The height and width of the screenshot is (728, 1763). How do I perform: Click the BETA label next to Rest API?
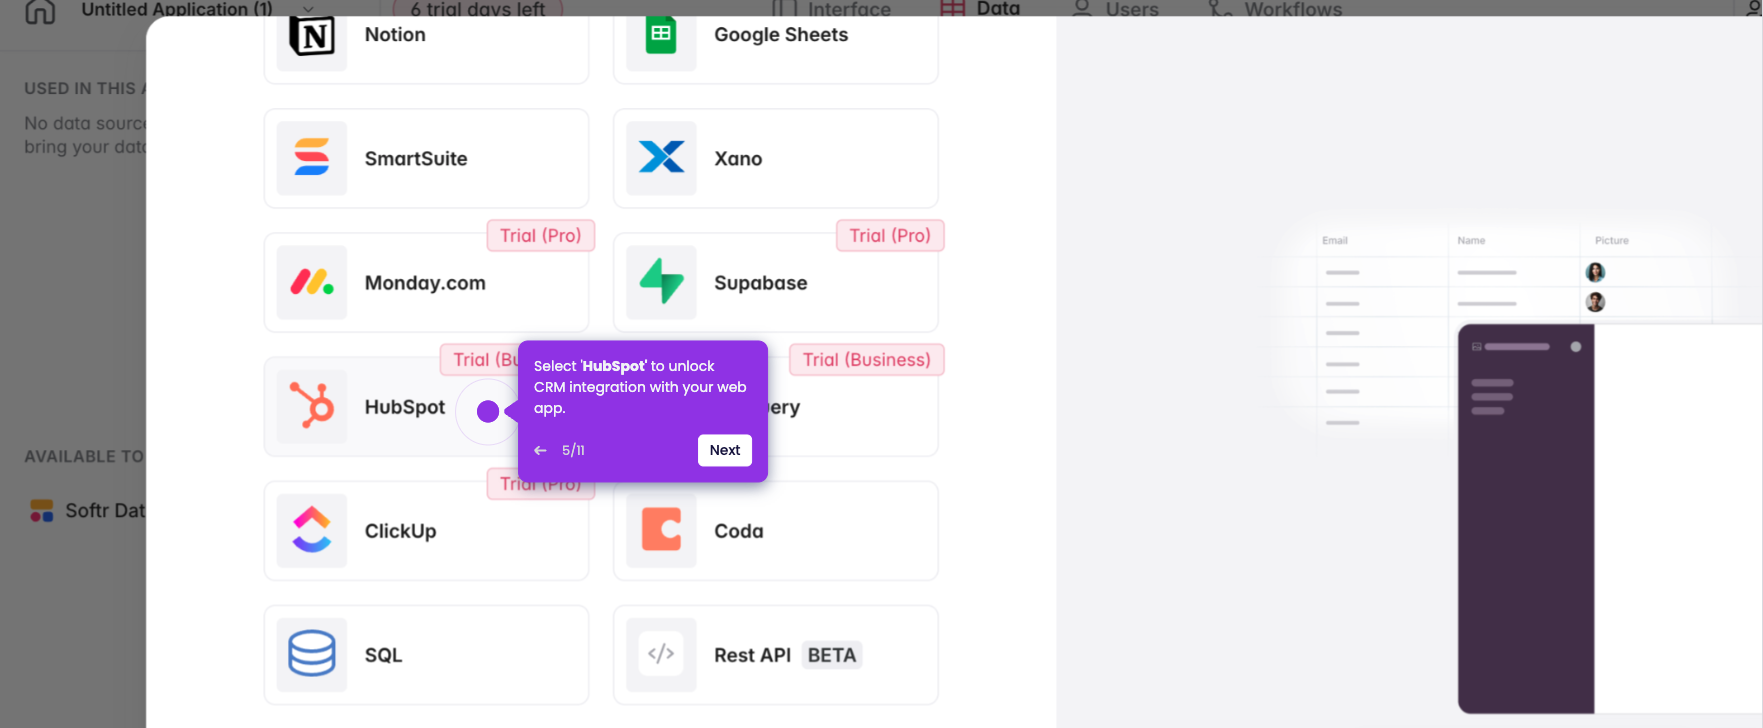(832, 655)
